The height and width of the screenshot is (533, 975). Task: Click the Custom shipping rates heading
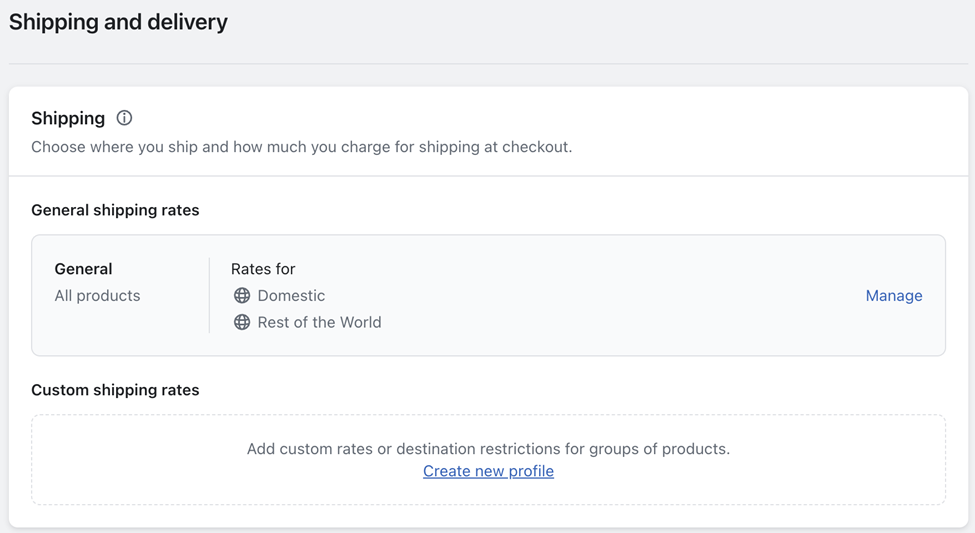point(115,390)
